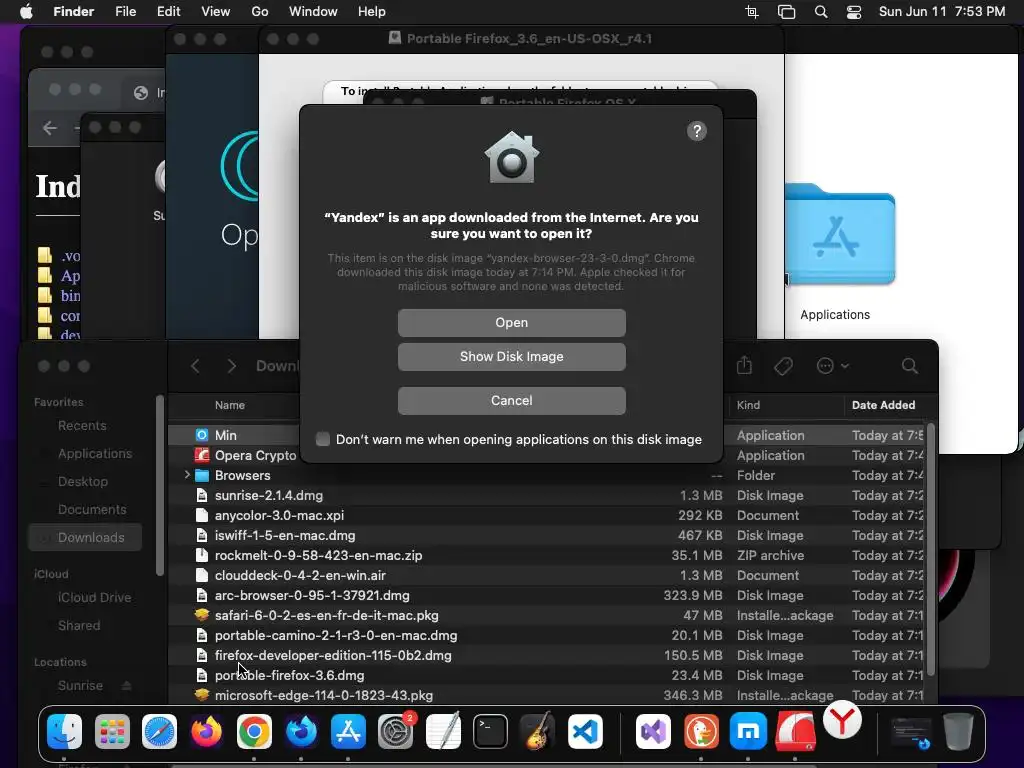This screenshot has height=768, width=1024.
Task: Open the Window menu
Action: (313, 12)
